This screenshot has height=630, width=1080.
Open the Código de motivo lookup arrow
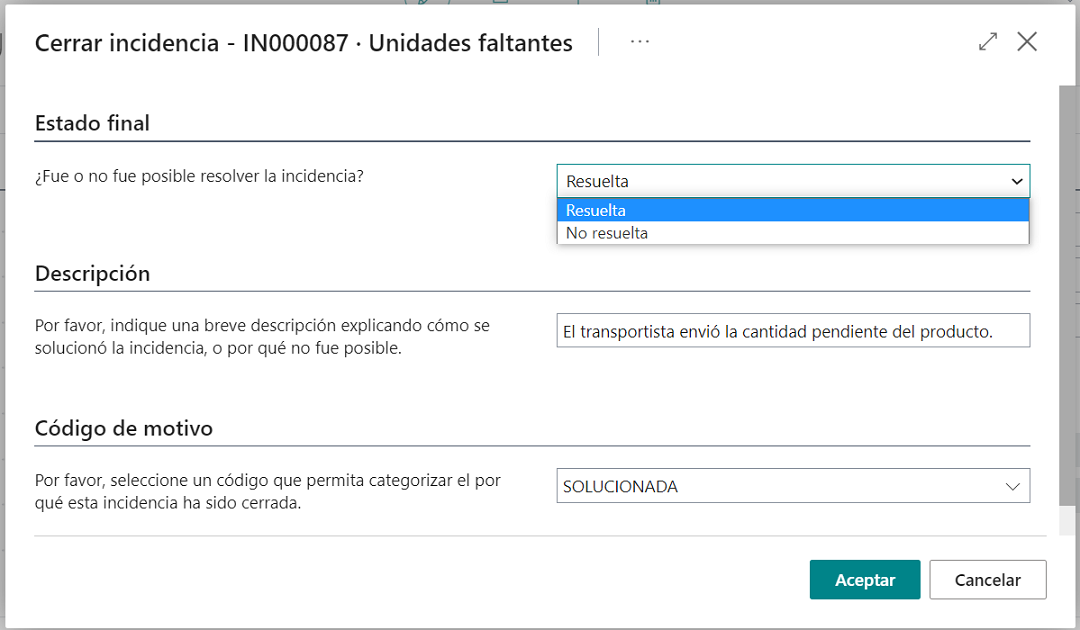[1013, 487]
